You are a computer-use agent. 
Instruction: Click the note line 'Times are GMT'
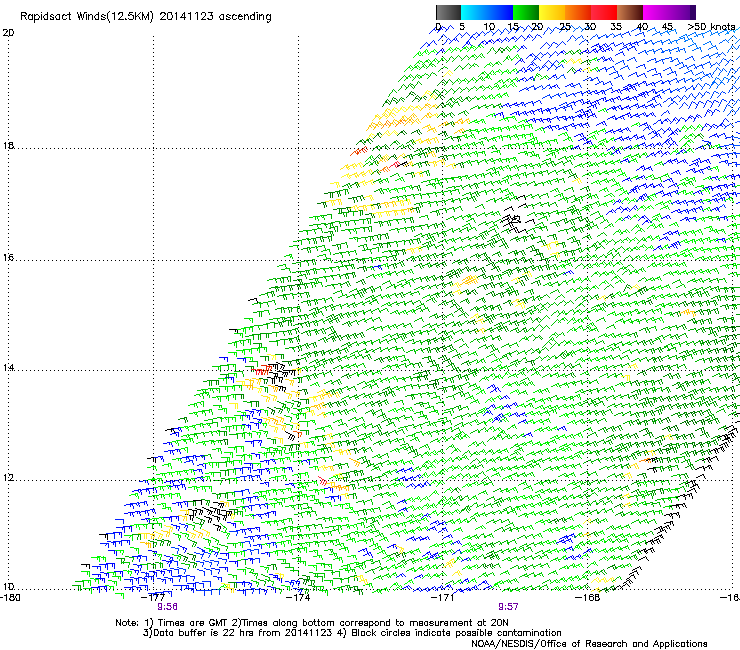click(193, 623)
